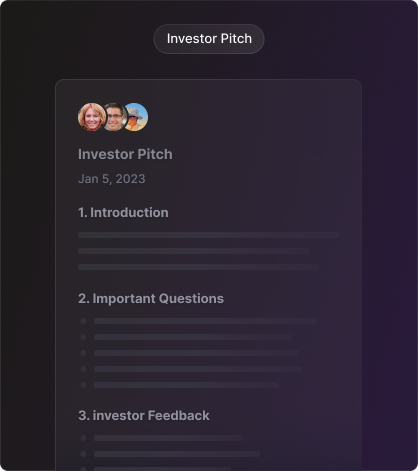
Task: Click second placeholder line under Introduction
Action: click(x=193, y=251)
